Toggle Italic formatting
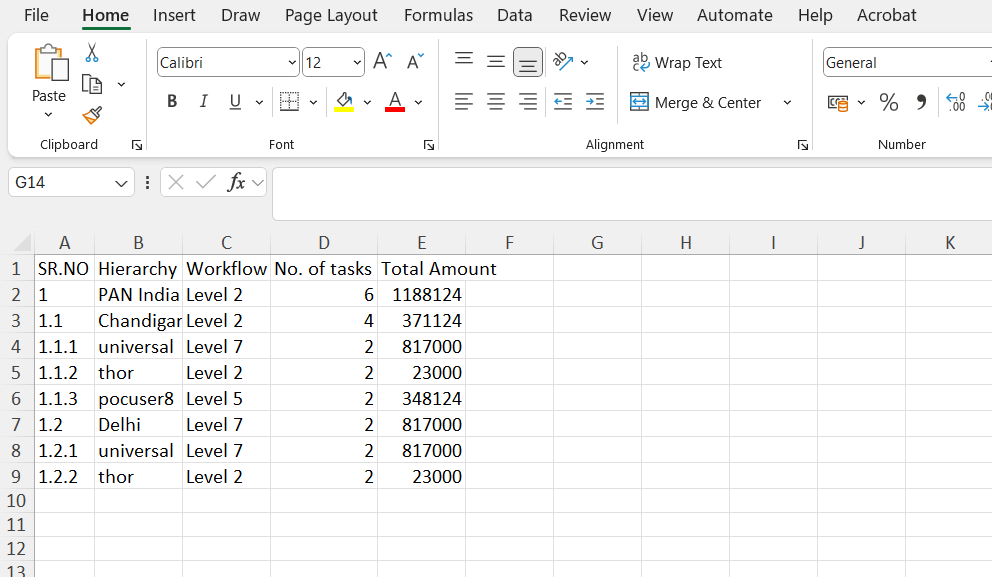The width and height of the screenshot is (992, 577). point(204,102)
